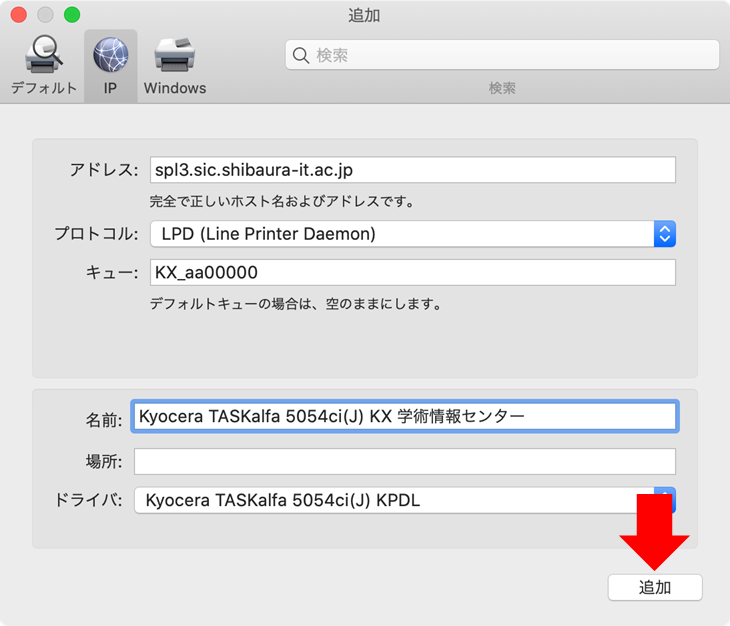Click the ドライバ: label

[x=88, y=500]
